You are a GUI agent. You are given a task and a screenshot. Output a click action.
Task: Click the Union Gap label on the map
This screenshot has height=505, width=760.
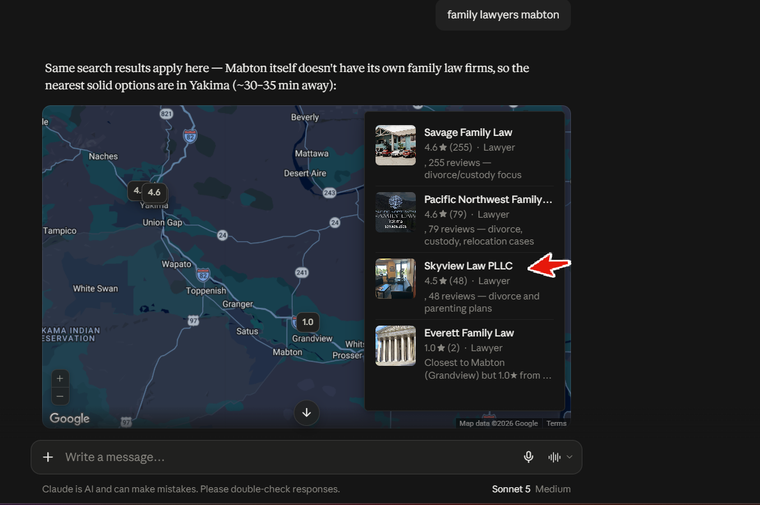point(162,222)
